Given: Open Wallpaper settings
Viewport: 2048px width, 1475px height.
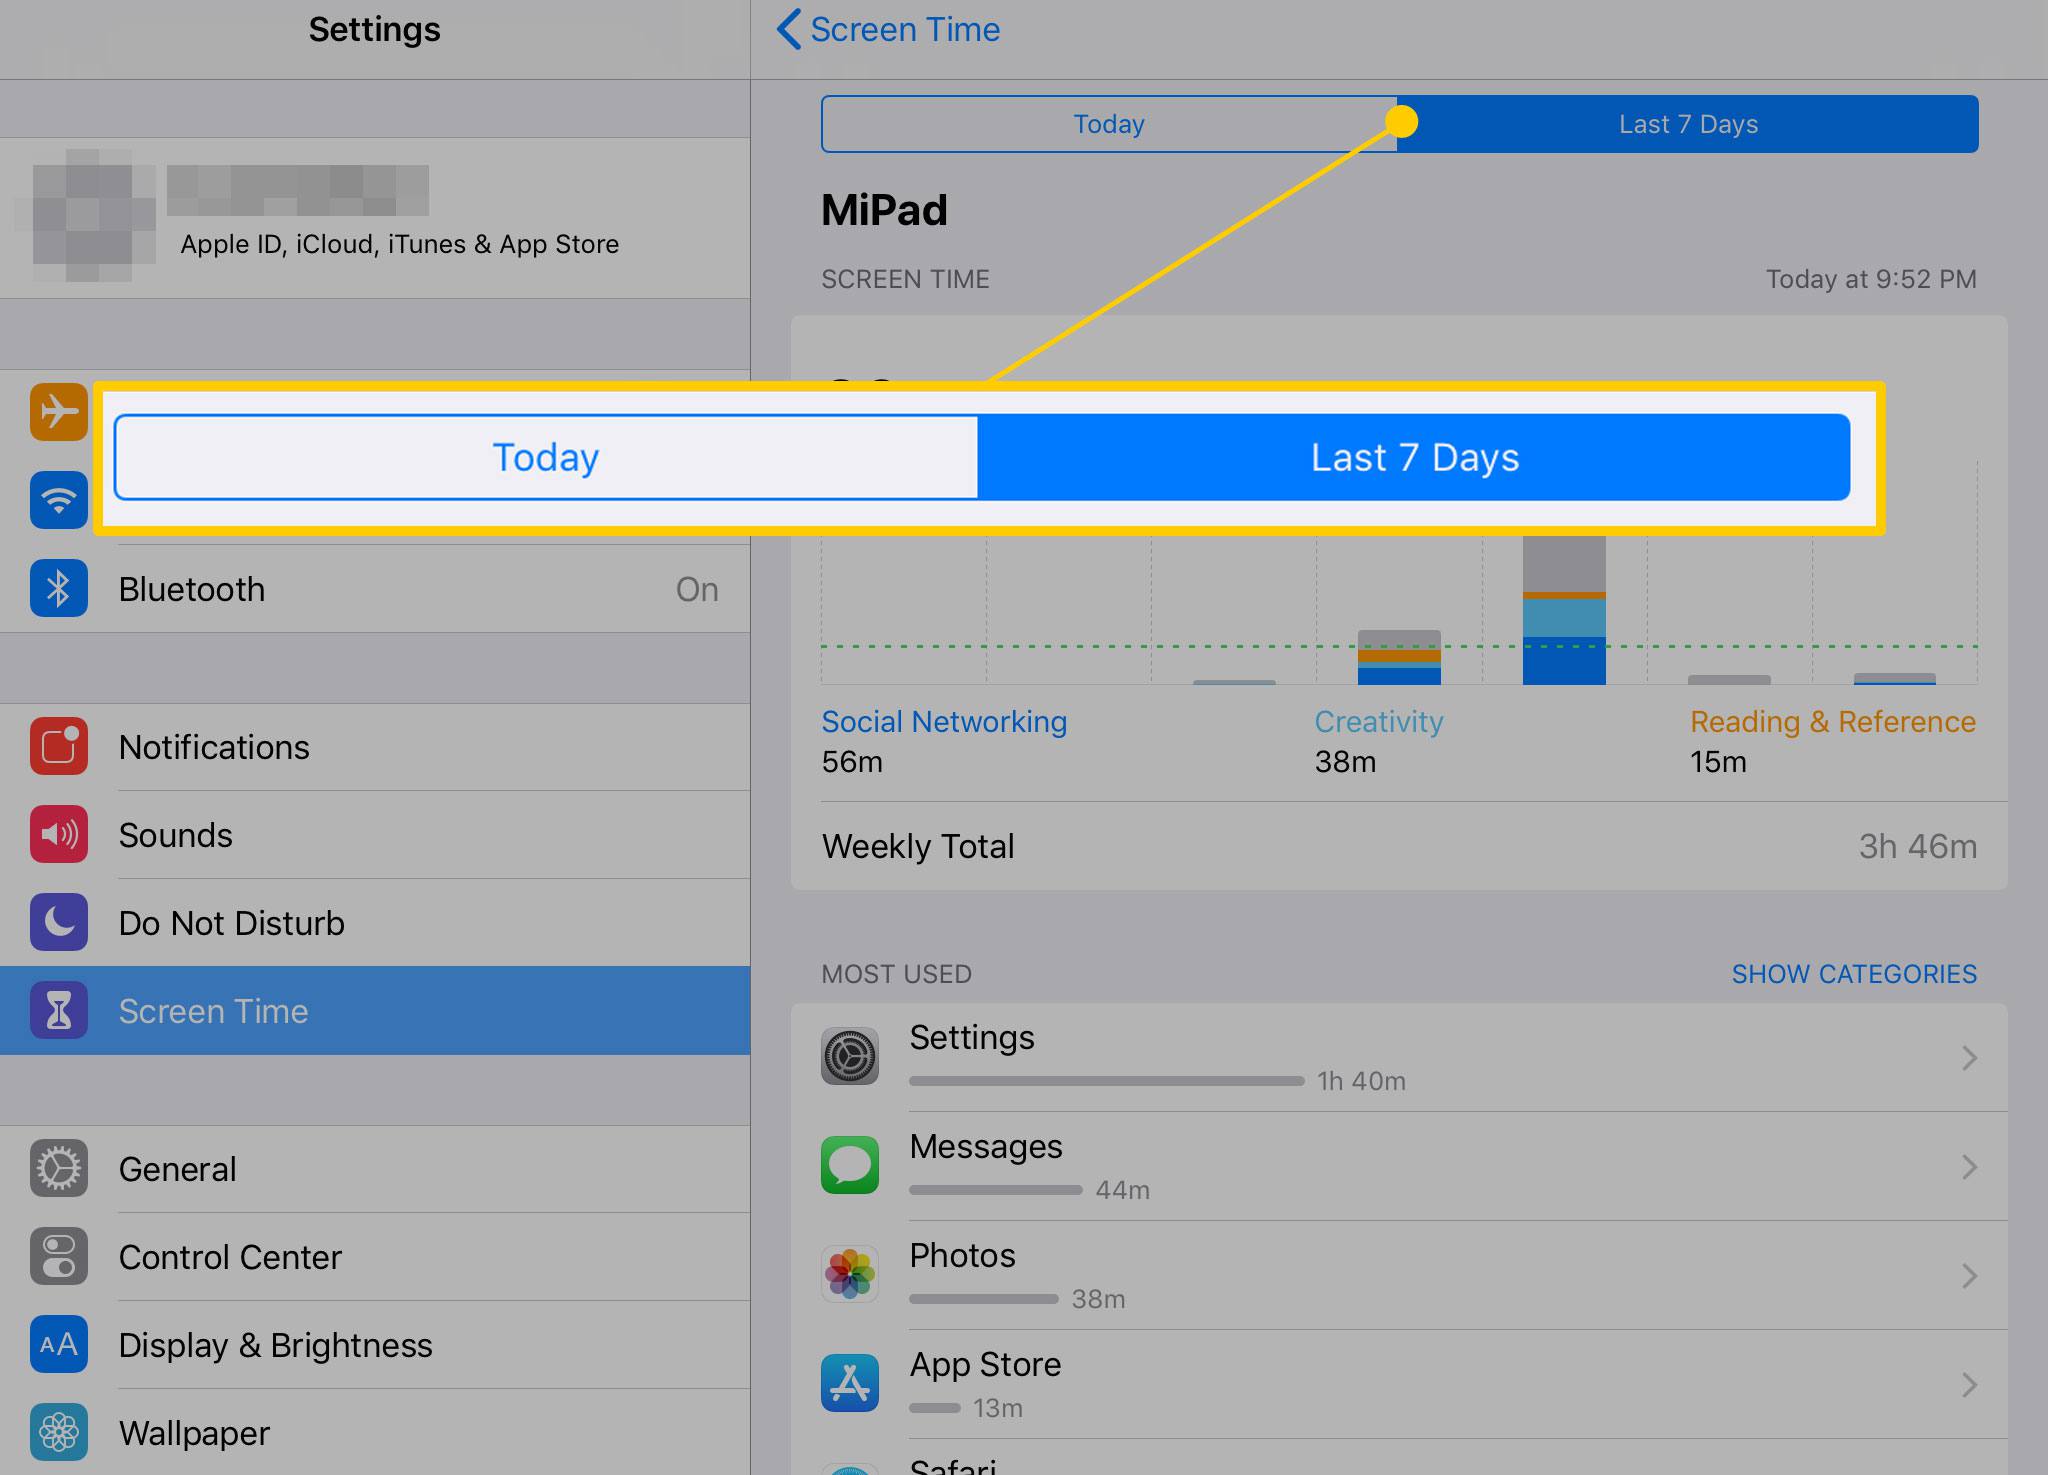Looking at the screenshot, I should pyautogui.click(x=375, y=1433).
